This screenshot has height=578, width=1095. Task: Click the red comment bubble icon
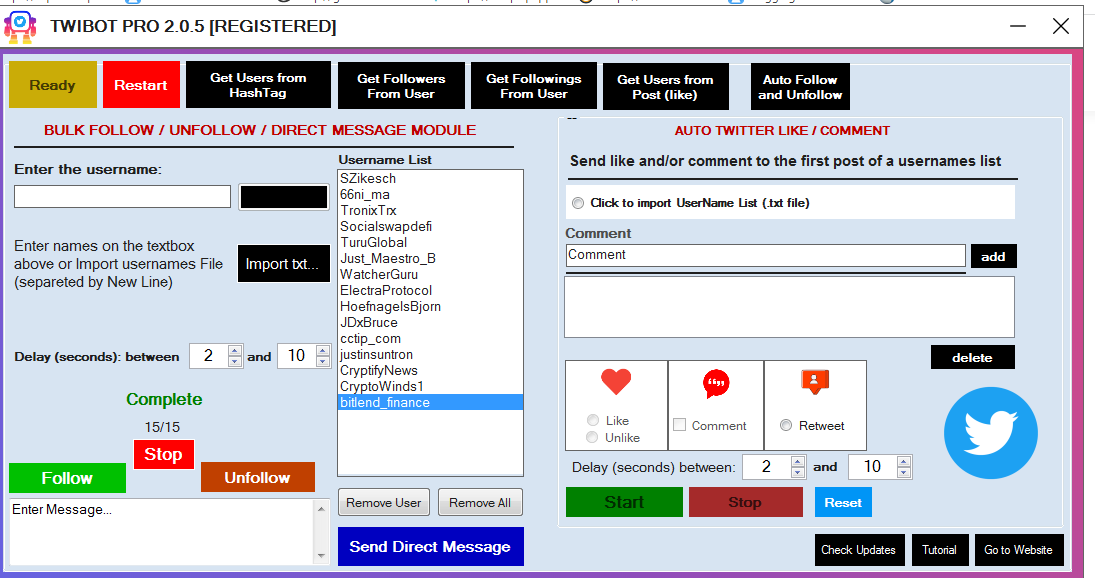716,383
